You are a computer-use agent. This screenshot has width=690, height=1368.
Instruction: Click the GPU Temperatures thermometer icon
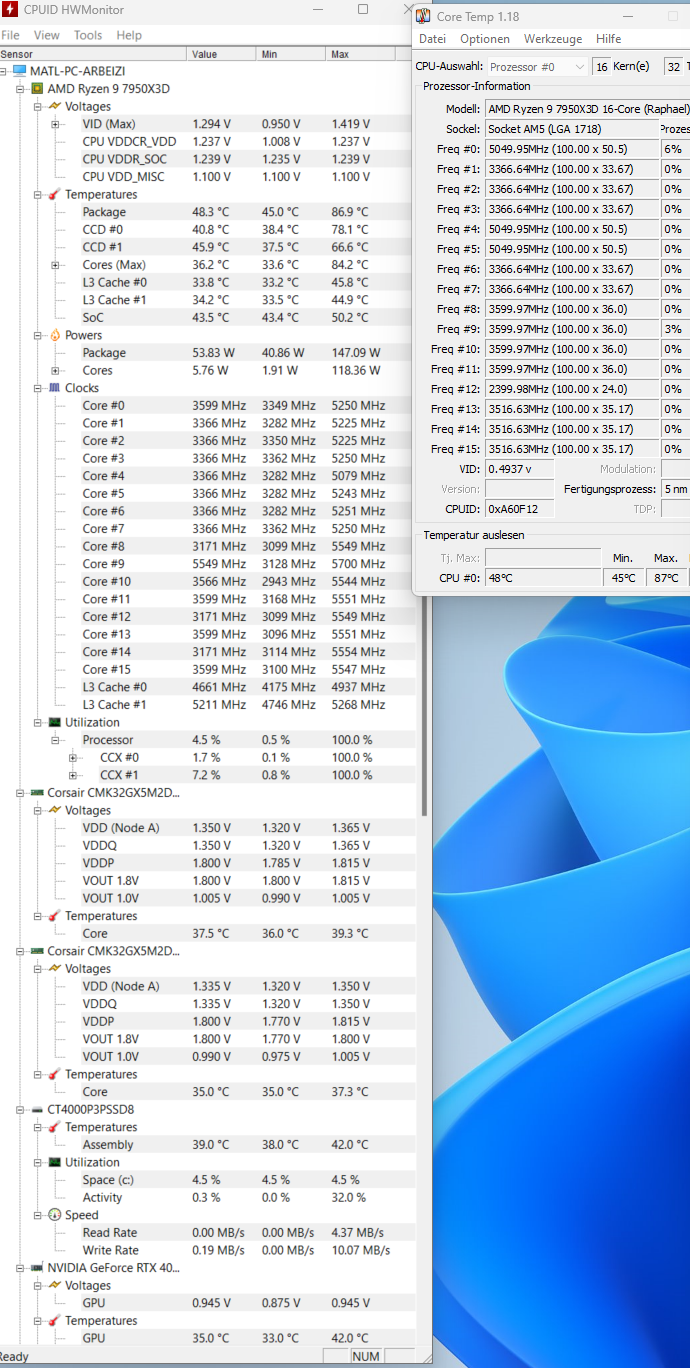click(x=54, y=1320)
